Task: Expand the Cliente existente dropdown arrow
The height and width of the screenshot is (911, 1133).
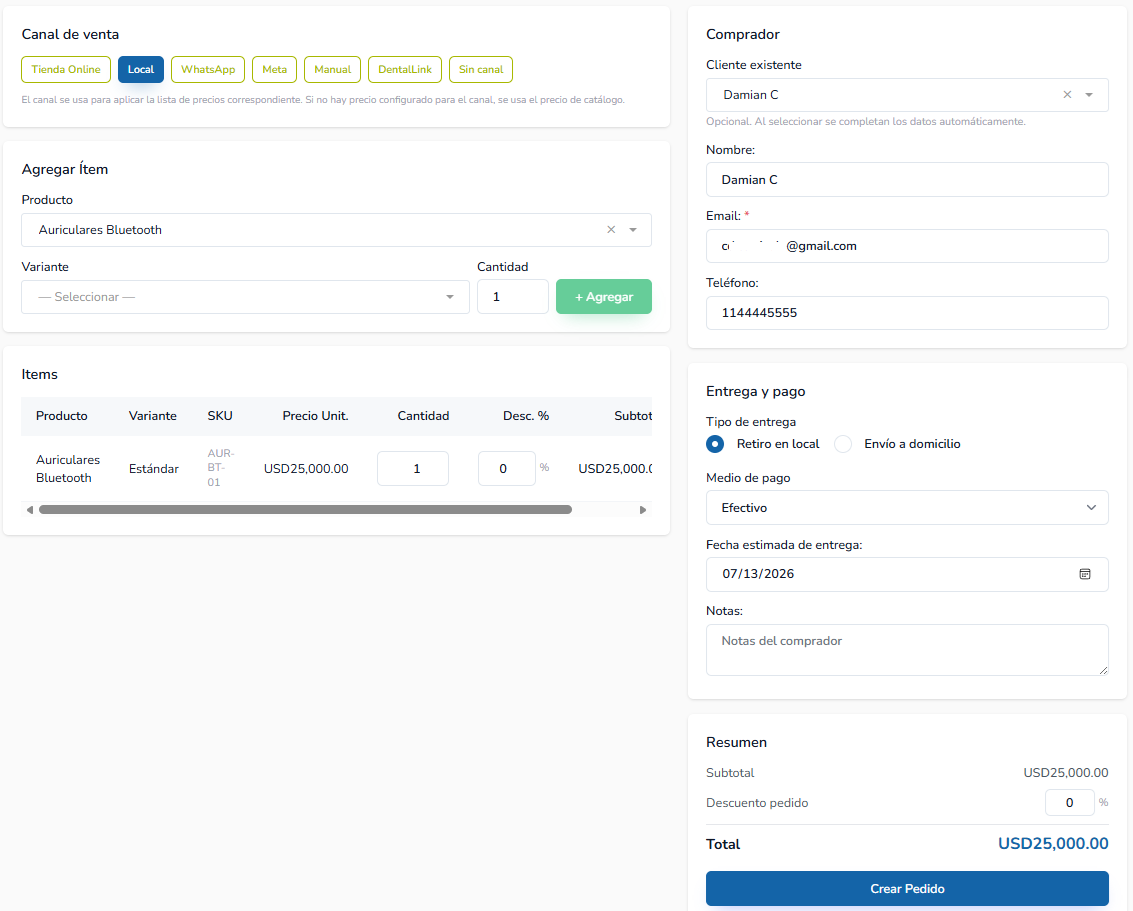Action: click(x=1089, y=95)
